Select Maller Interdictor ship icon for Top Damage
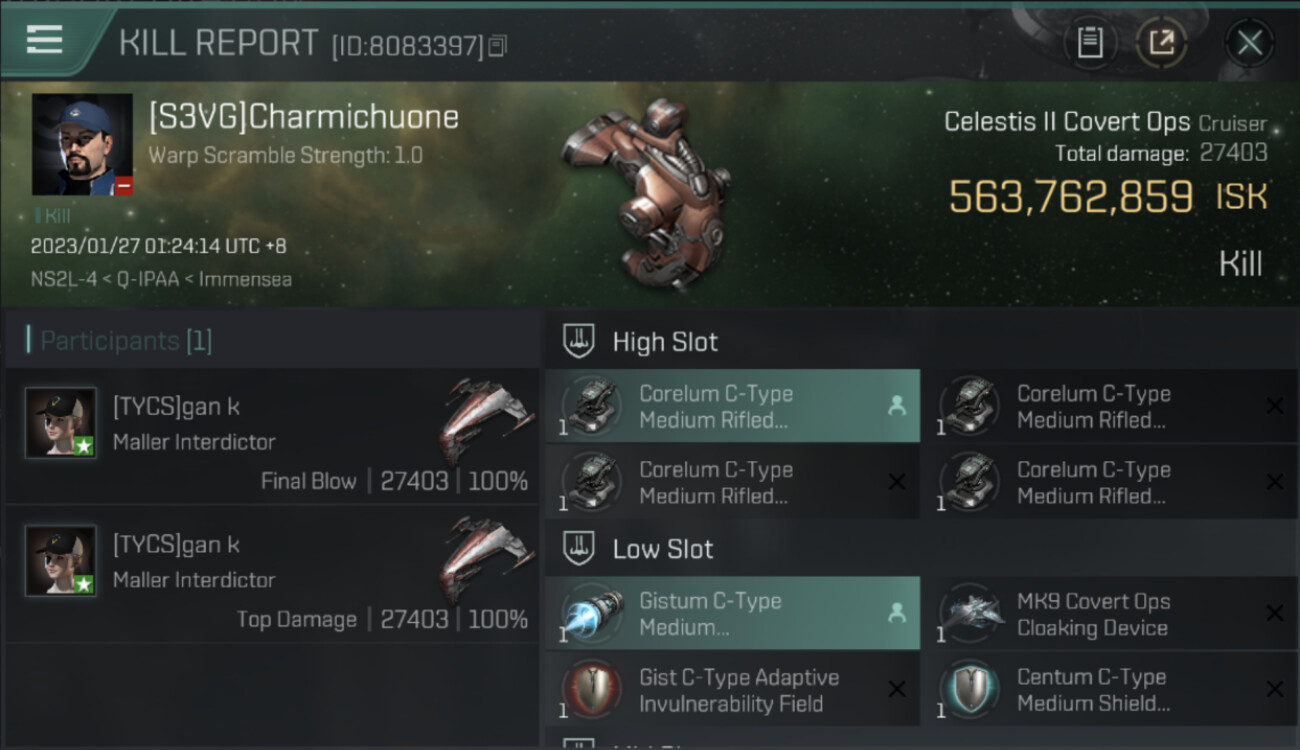 tap(487, 558)
